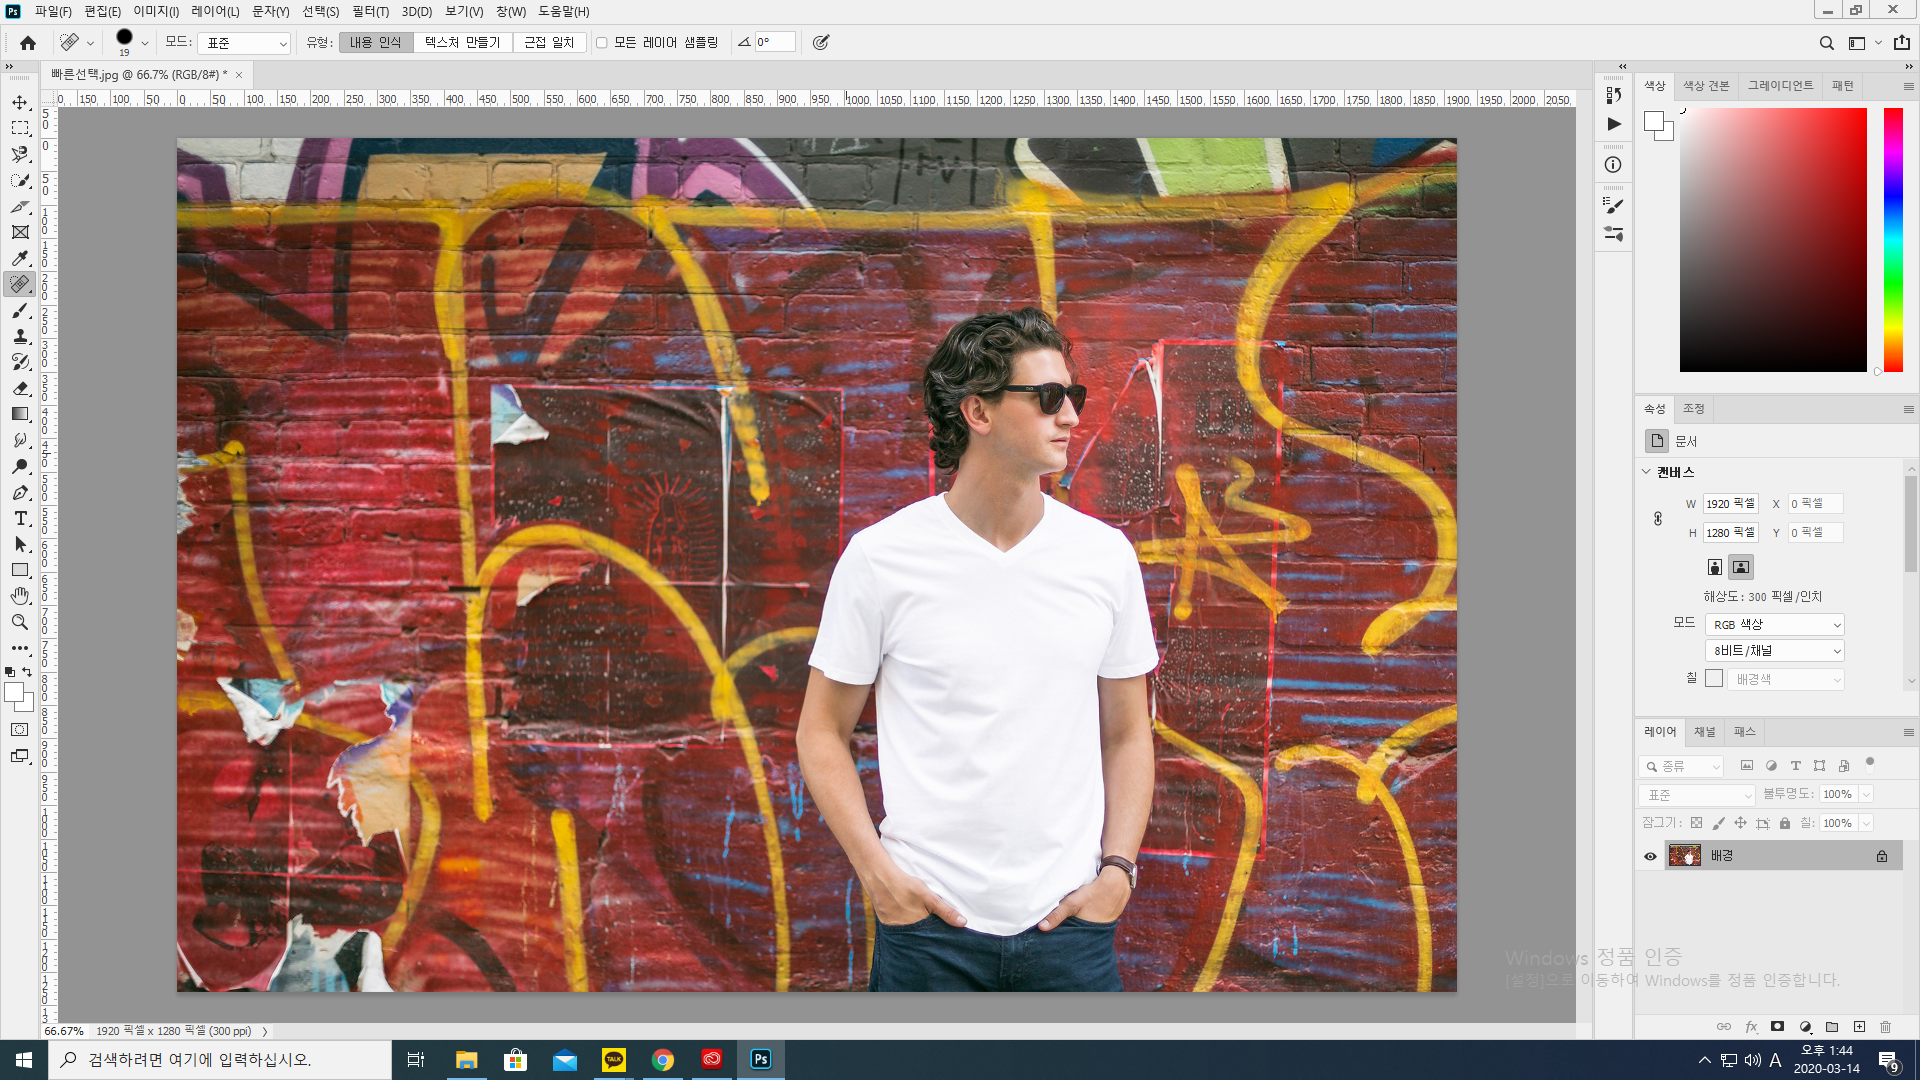Click the rainbow hue slider strip
The height and width of the screenshot is (1080, 1920).
(1893, 240)
